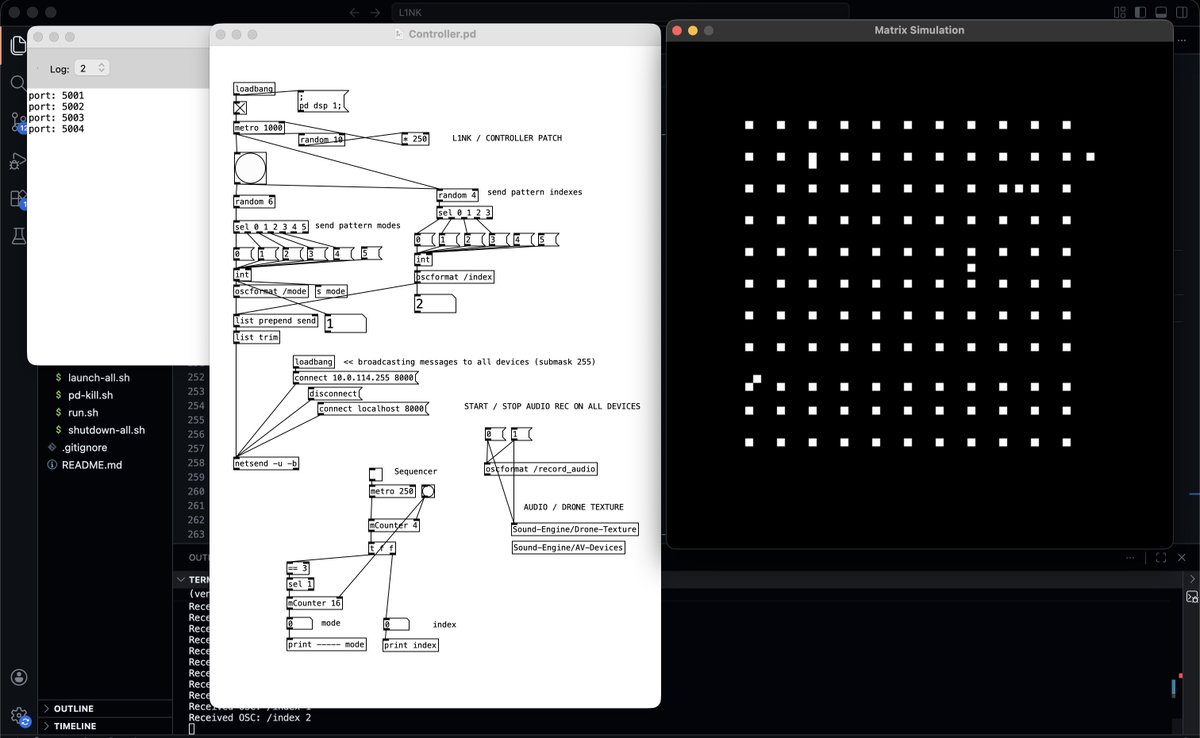Click message box 5 in the pattern indexes row
The height and width of the screenshot is (738, 1200).
click(x=547, y=239)
